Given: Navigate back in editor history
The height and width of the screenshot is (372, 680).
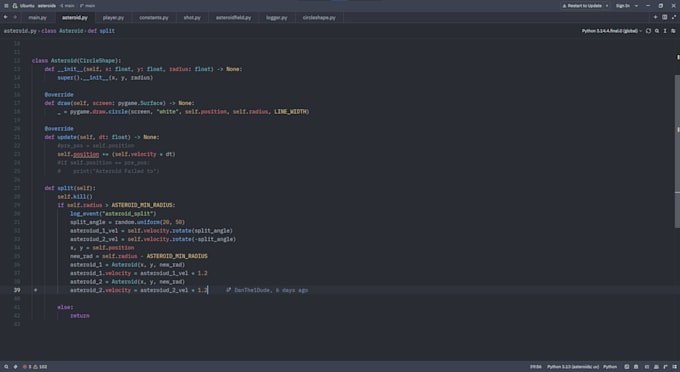Looking at the screenshot, I should (6, 17).
